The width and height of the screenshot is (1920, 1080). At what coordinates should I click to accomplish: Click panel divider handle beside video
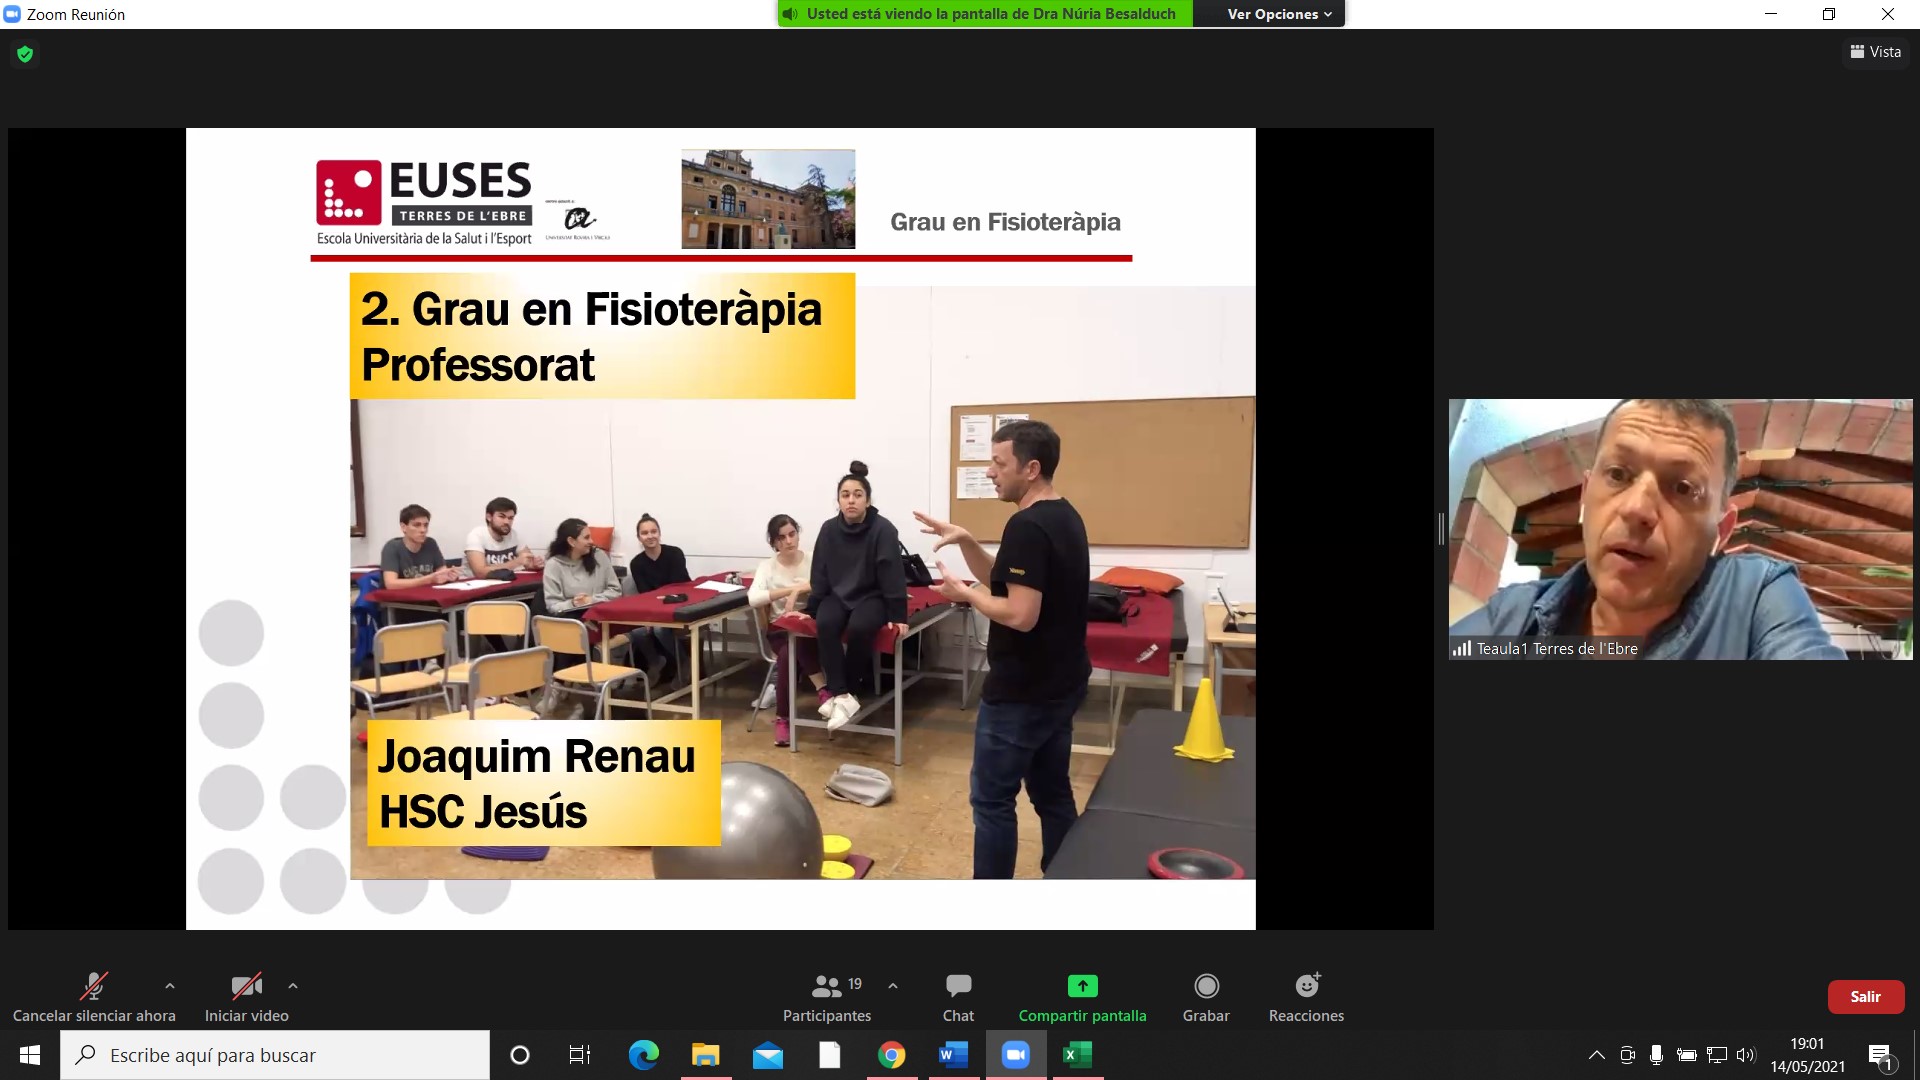(1441, 529)
